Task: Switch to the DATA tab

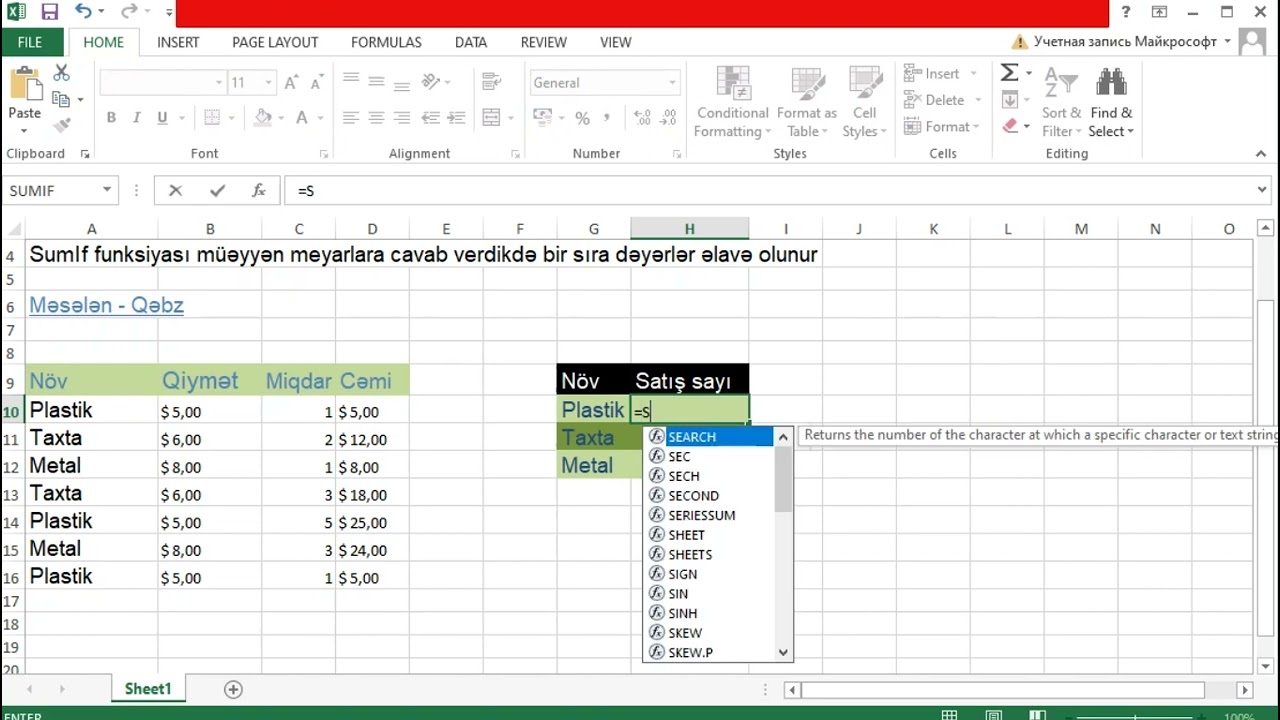Action: [471, 42]
